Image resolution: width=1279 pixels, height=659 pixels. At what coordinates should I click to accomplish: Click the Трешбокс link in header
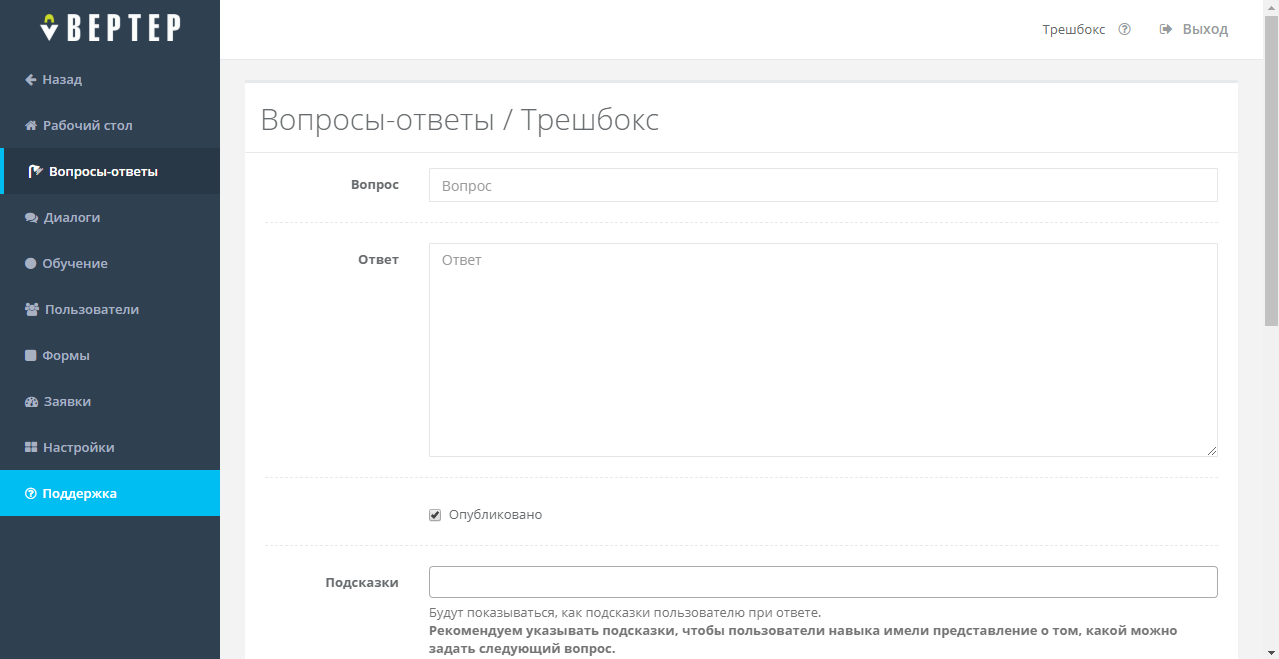(x=1074, y=30)
